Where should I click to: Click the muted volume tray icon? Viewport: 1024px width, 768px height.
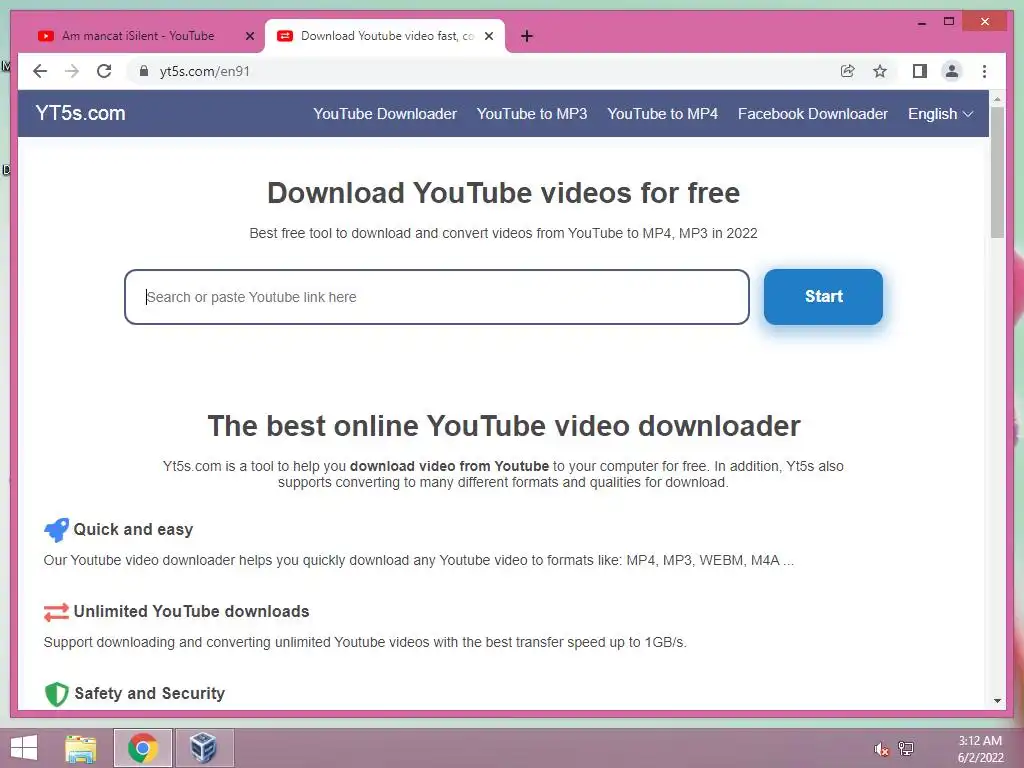click(881, 749)
